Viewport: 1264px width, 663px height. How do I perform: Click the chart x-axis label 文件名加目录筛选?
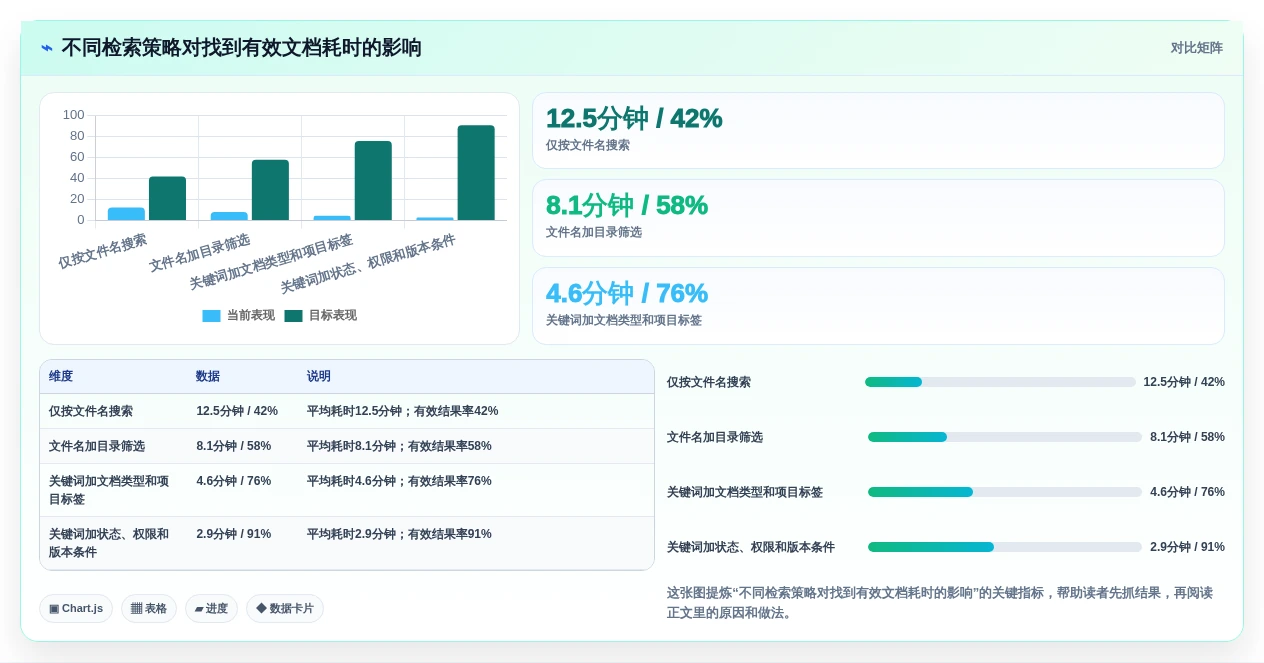coord(199,252)
